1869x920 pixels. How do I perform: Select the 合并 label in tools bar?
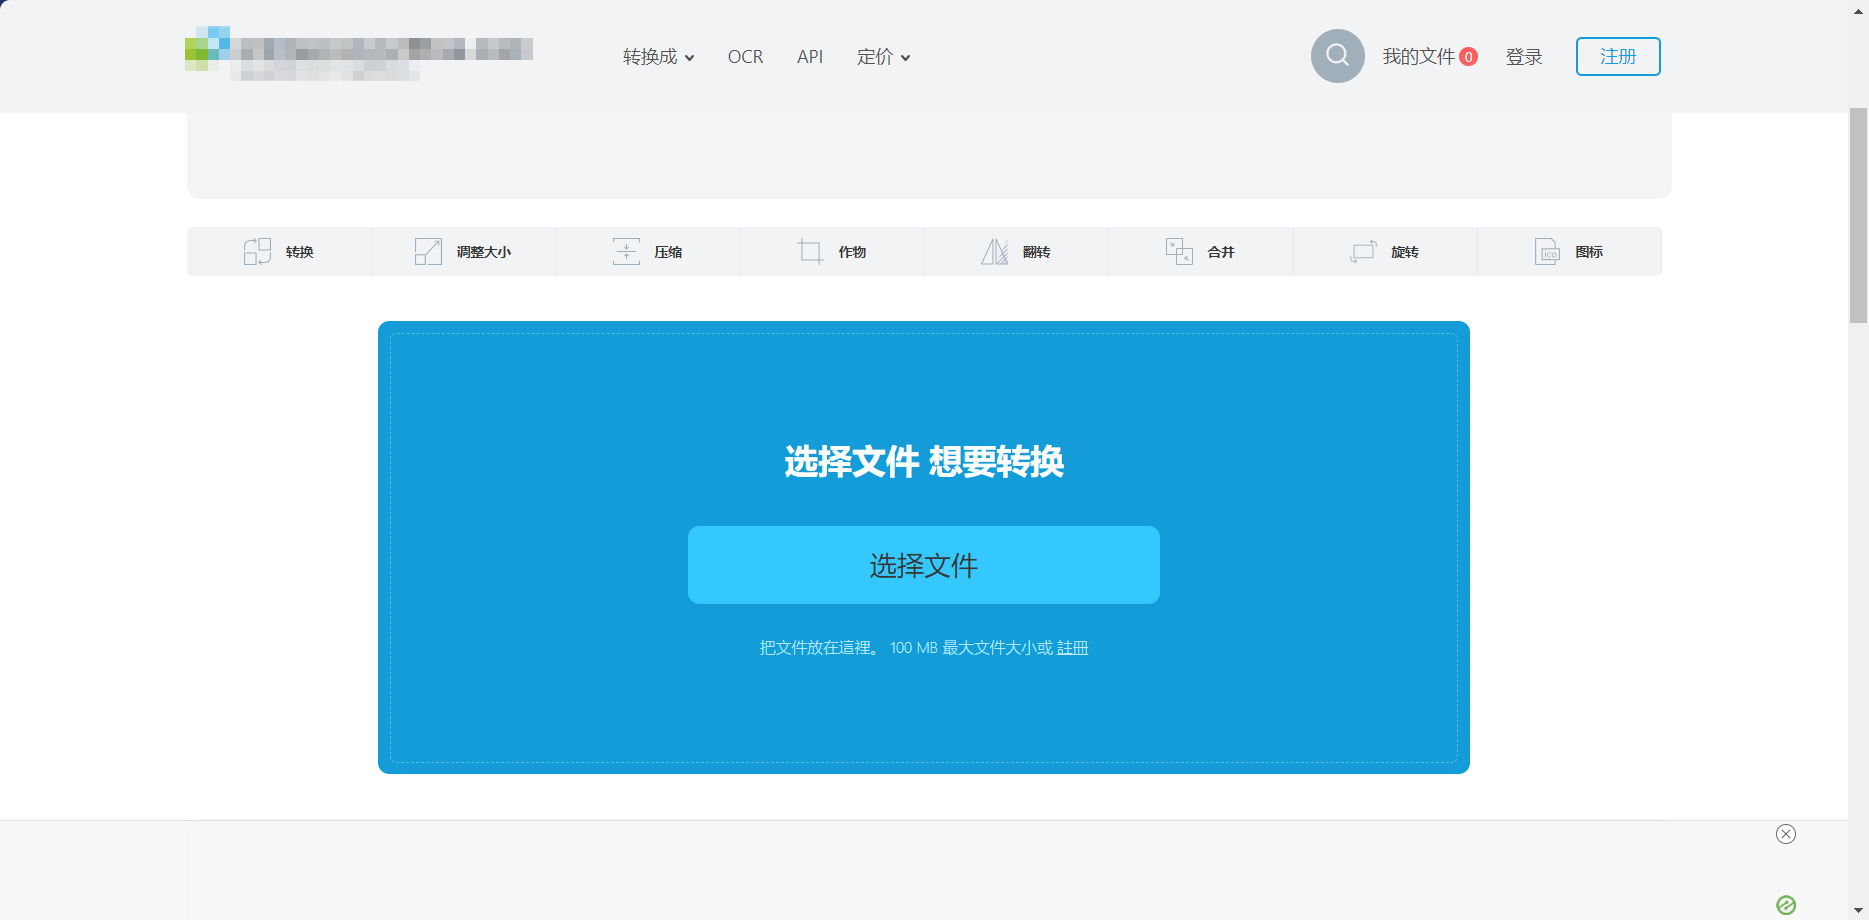[1221, 252]
